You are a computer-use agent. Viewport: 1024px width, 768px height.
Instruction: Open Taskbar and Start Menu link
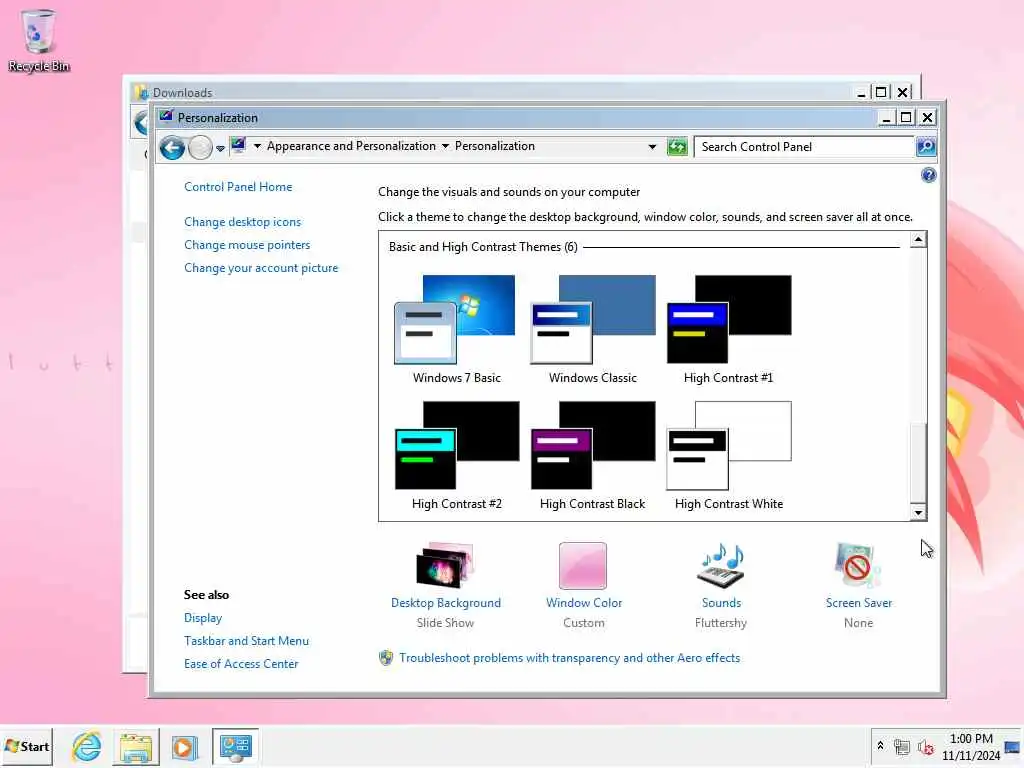(x=246, y=641)
